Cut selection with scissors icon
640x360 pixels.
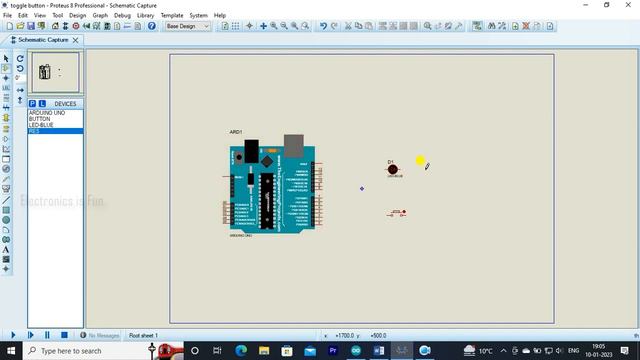(x=348, y=26)
